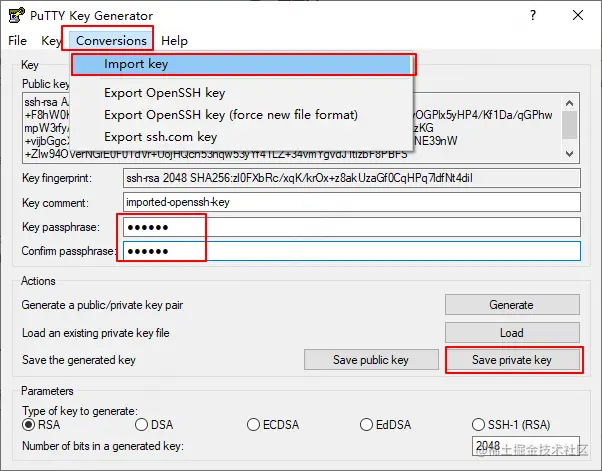602x471 pixels.
Task: Click the Conversions menu
Action: tap(111, 40)
